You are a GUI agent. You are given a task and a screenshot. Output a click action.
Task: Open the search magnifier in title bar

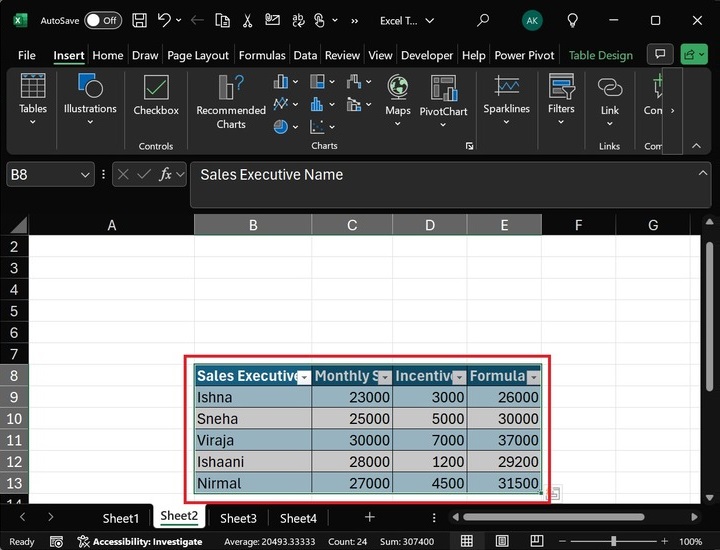[x=483, y=20]
